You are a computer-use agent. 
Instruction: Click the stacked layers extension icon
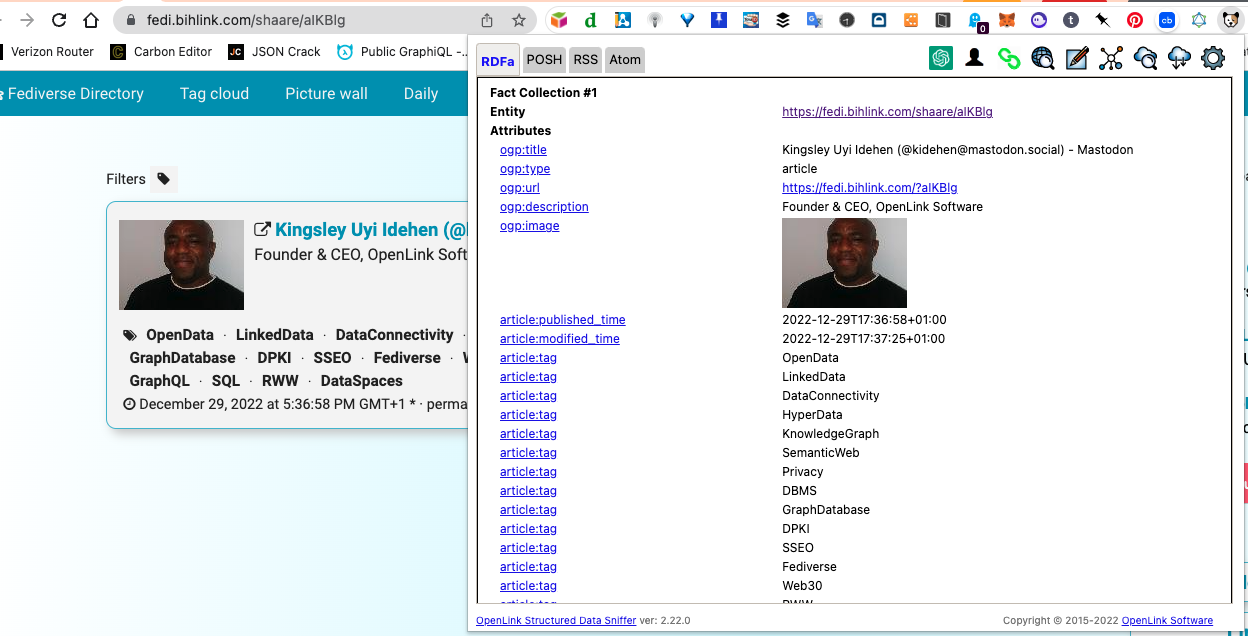pyautogui.click(x=783, y=20)
